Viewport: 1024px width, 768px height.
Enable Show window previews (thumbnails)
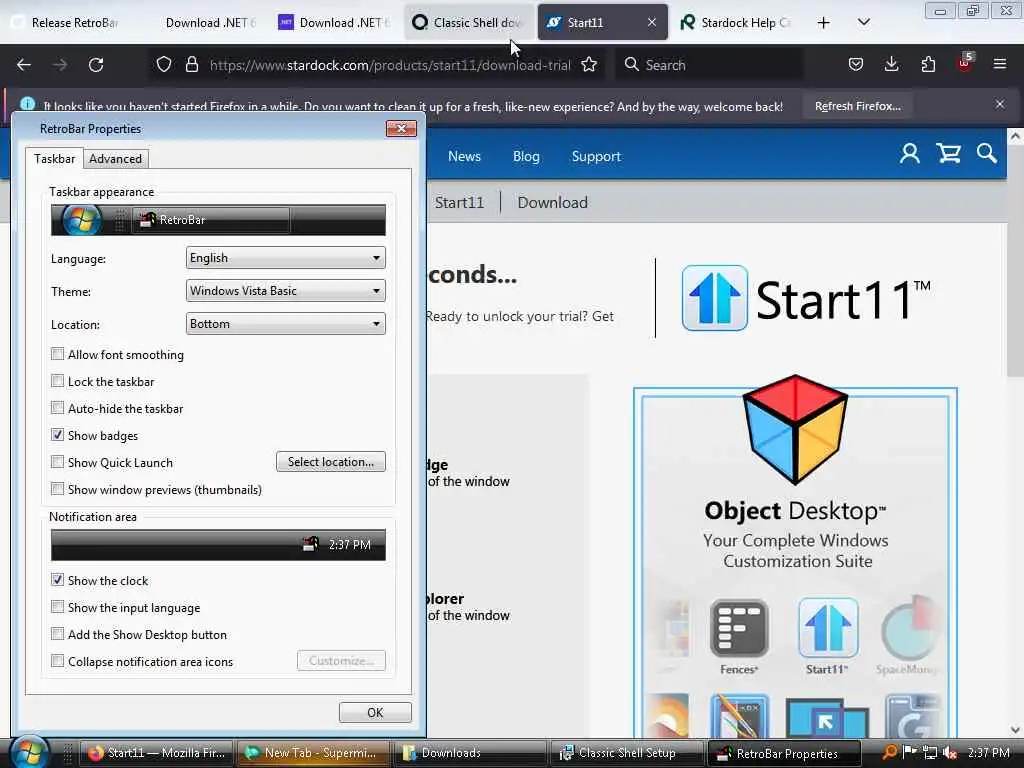coord(57,488)
